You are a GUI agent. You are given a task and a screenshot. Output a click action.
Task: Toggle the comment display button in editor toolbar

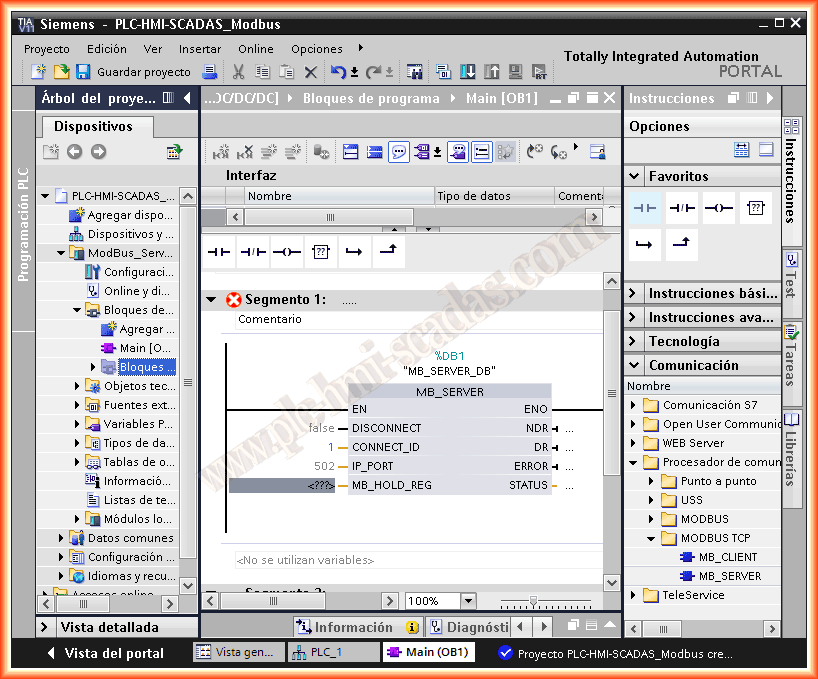point(398,152)
